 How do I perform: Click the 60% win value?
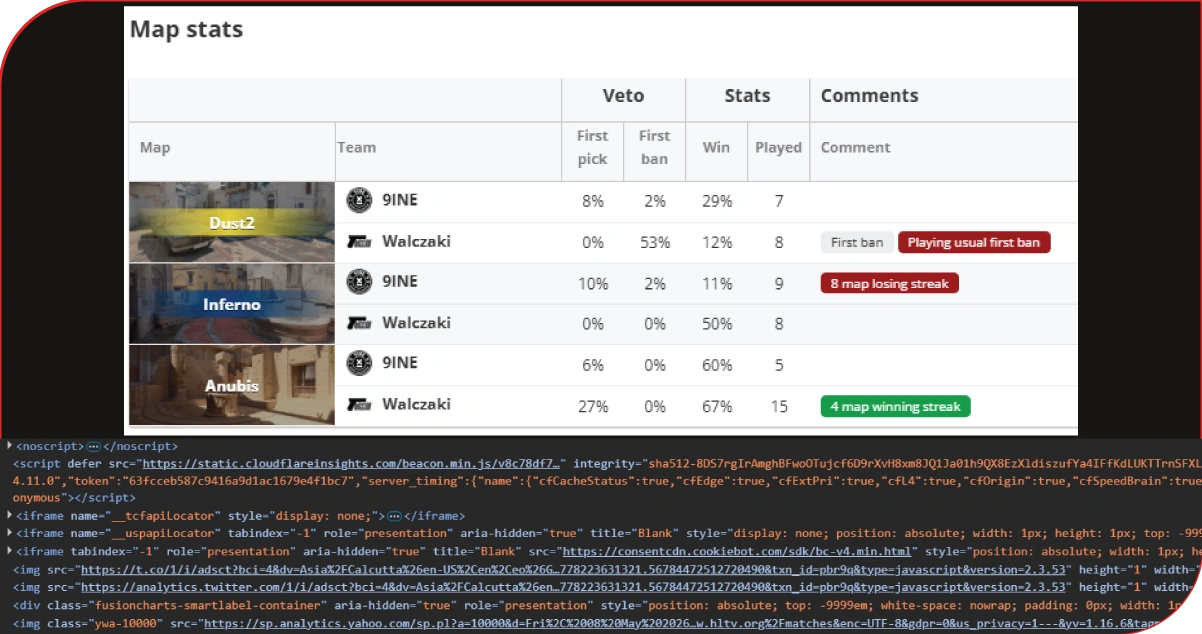[716, 366]
